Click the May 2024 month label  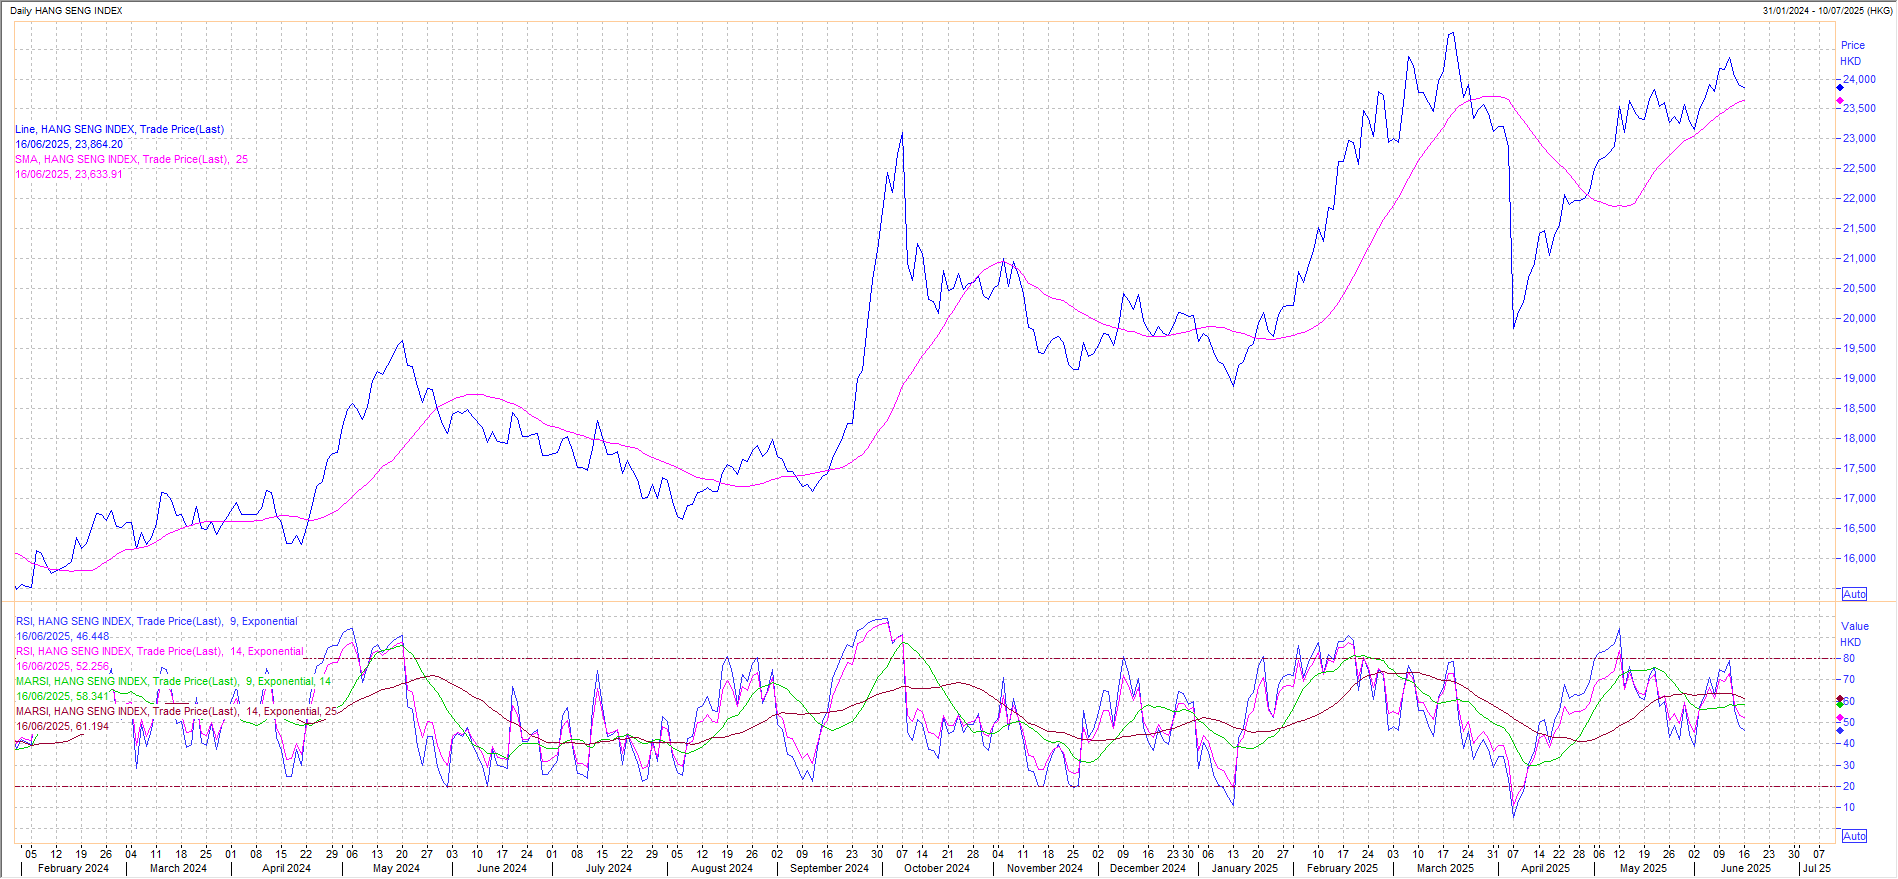click(x=396, y=868)
